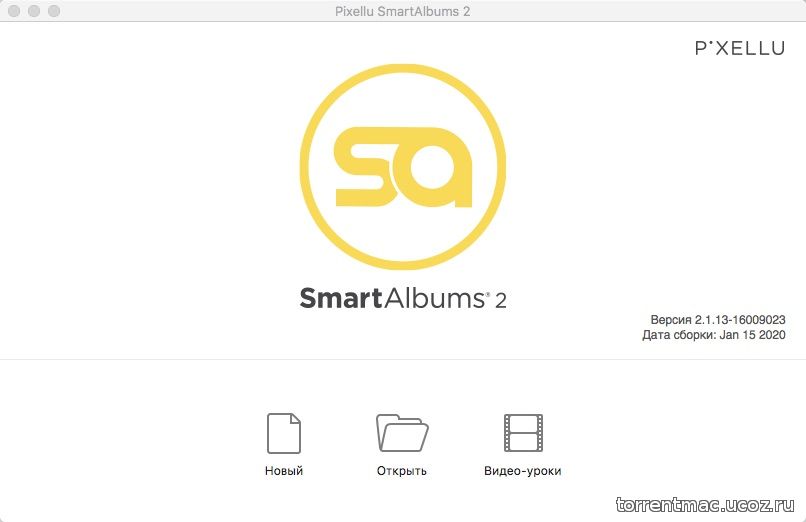Viewport: 806px width, 522px height.
Task: Click the horizontal divider above the action icons
Action: pos(403,359)
